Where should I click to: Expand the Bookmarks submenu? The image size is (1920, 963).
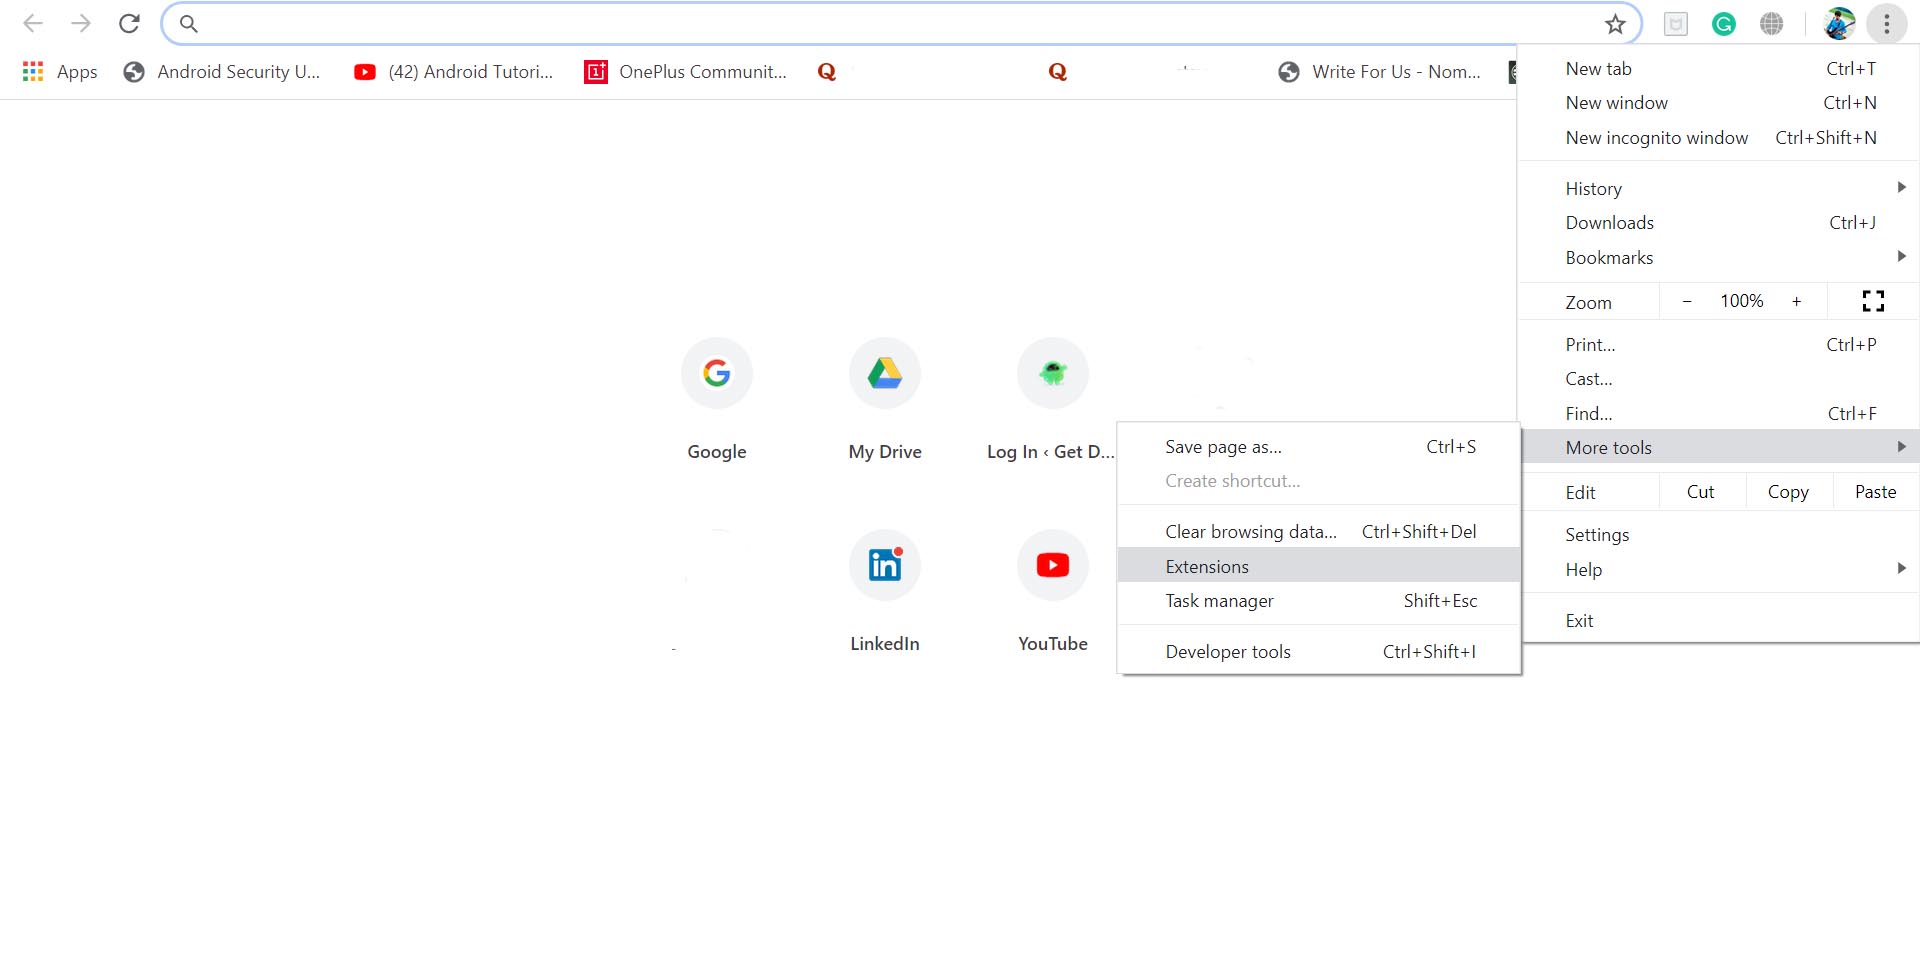1719,257
